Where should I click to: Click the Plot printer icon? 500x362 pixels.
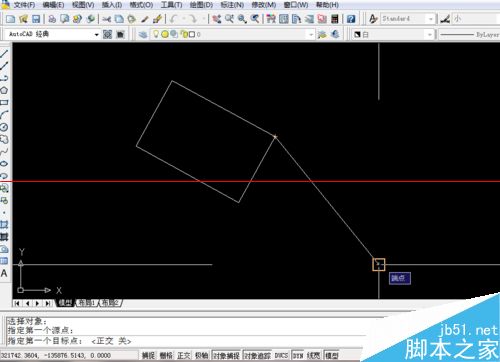pos(52,19)
